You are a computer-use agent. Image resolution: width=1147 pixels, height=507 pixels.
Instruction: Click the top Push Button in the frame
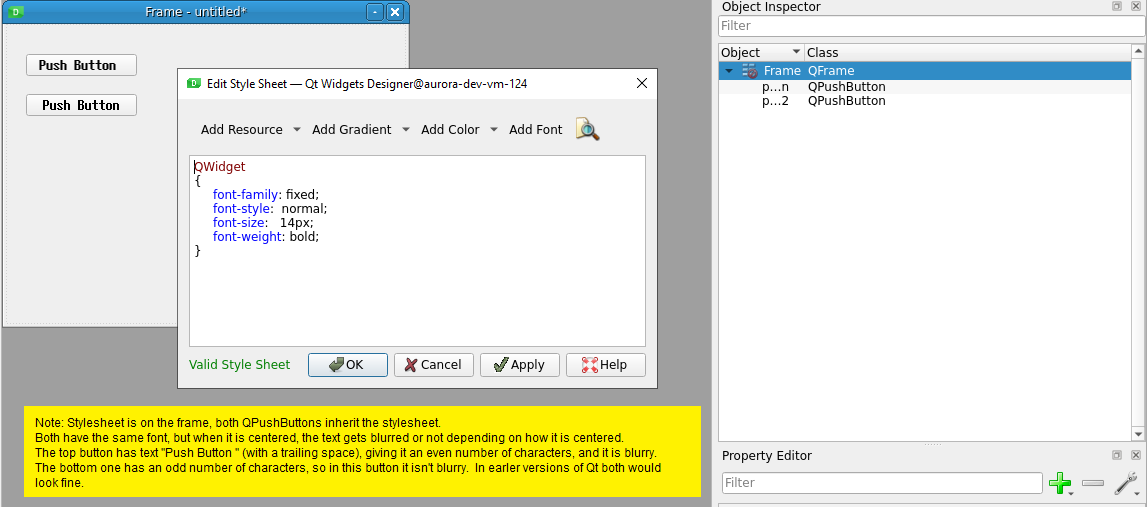point(81,65)
